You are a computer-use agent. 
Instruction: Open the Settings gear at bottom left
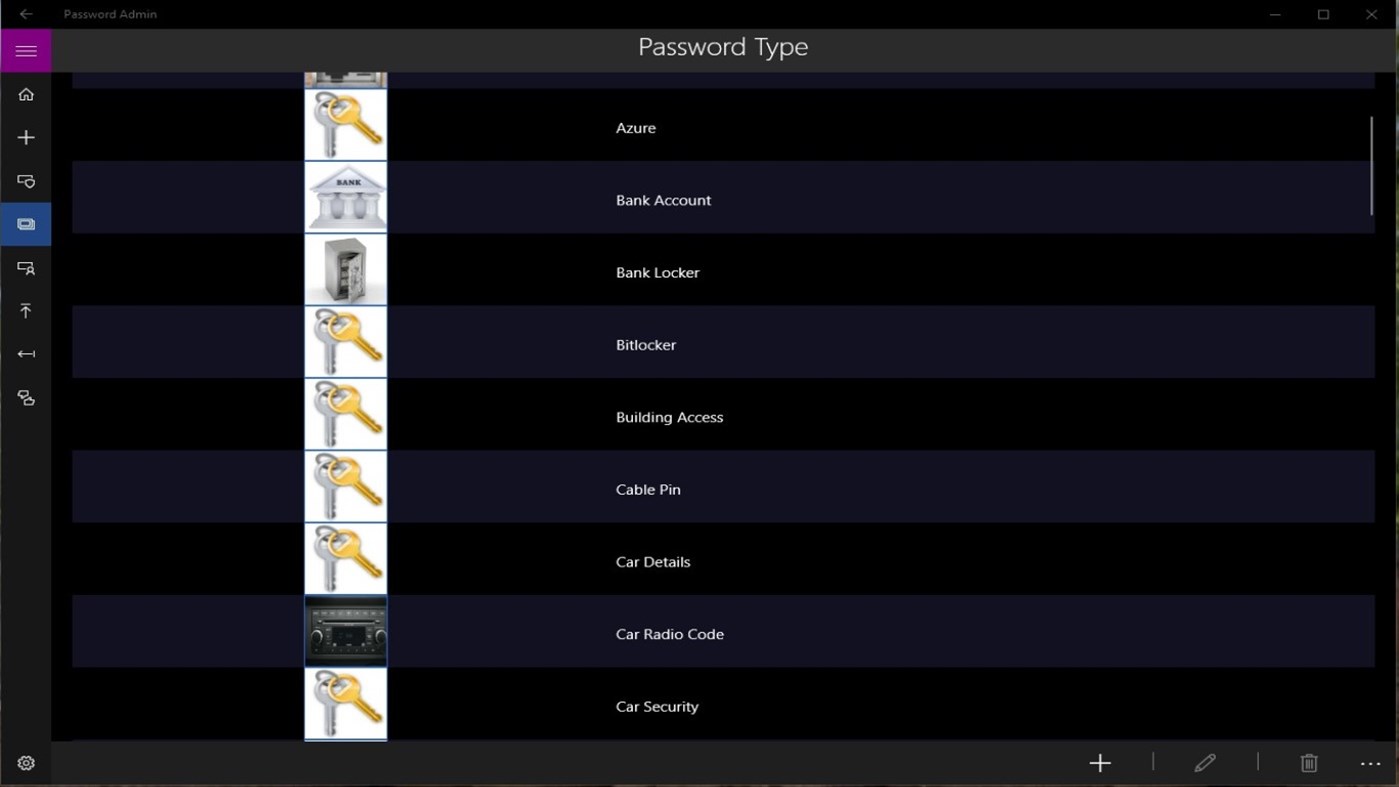[x=26, y=762]
